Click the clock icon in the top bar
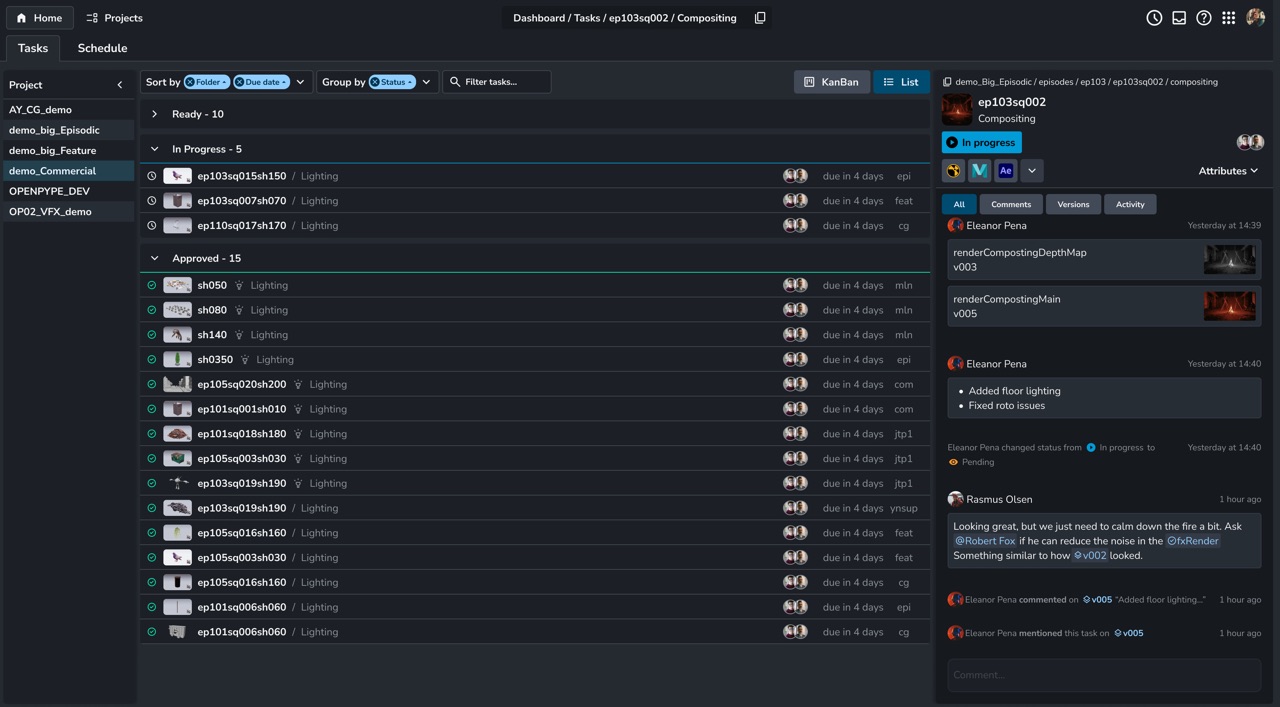The height and width of the screenshot is (707, 1280). pyautogui.click(x=1153, y=17)
